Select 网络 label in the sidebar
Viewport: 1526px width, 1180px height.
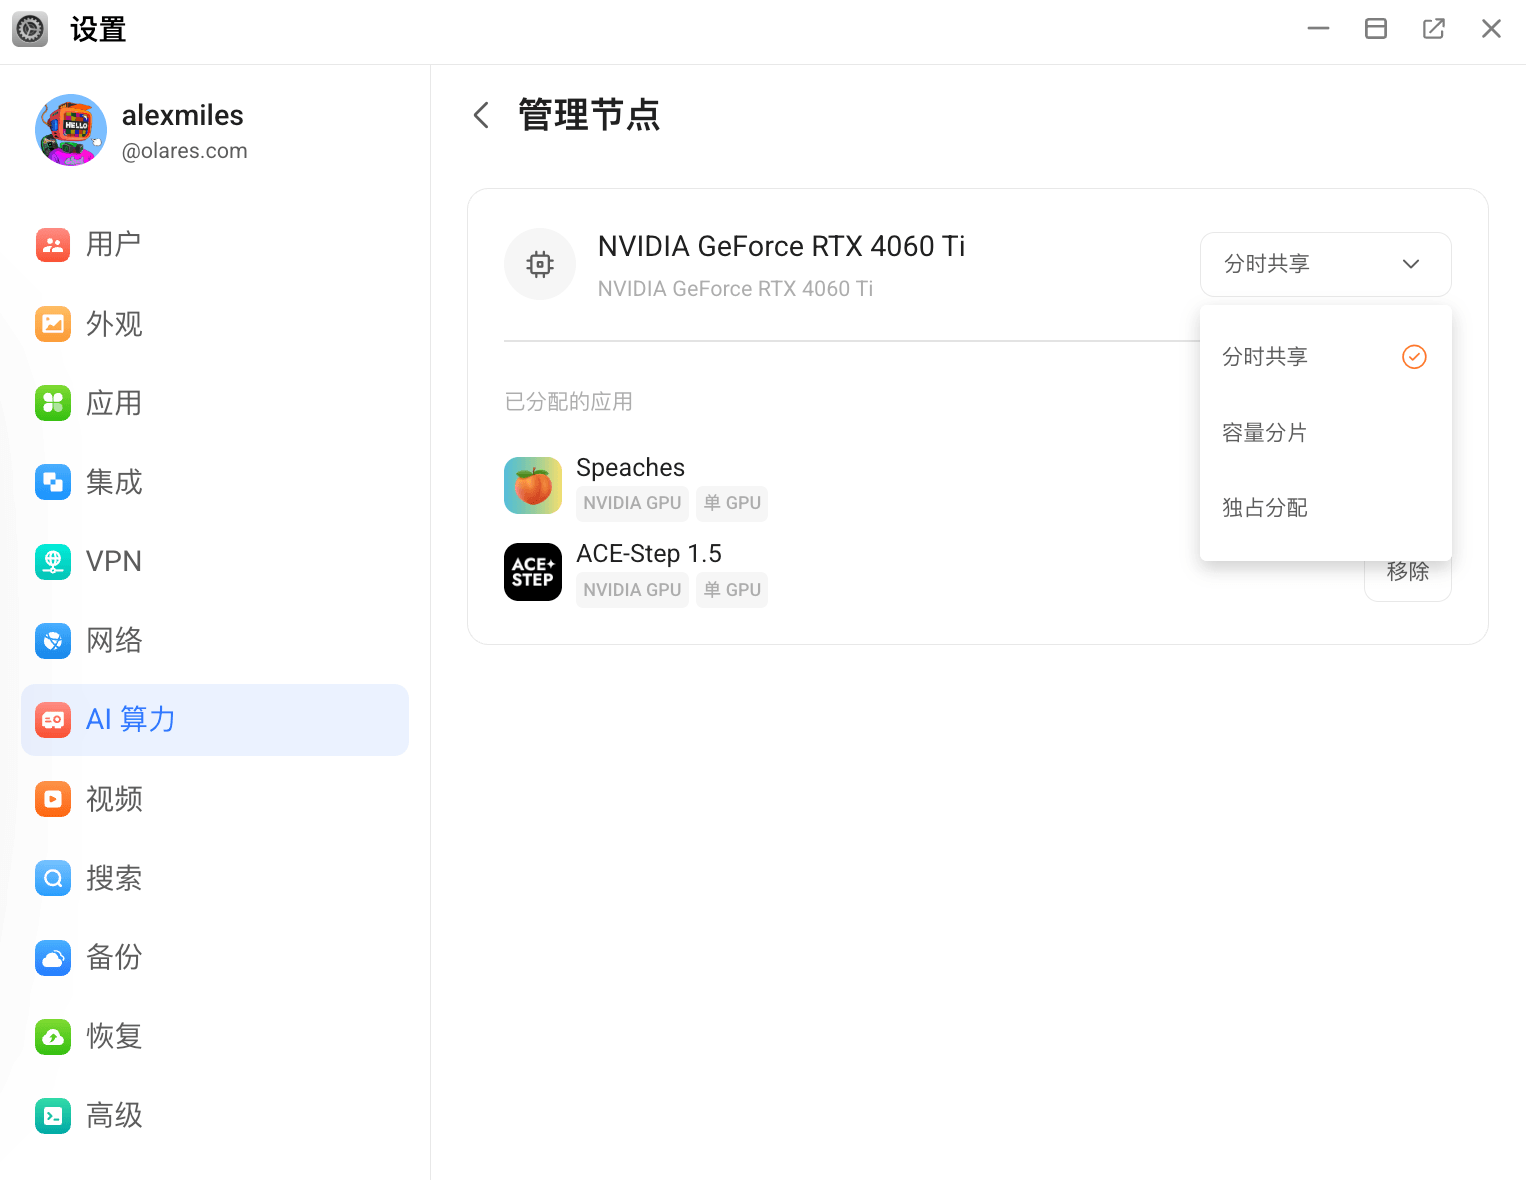[x=114, y=640]
